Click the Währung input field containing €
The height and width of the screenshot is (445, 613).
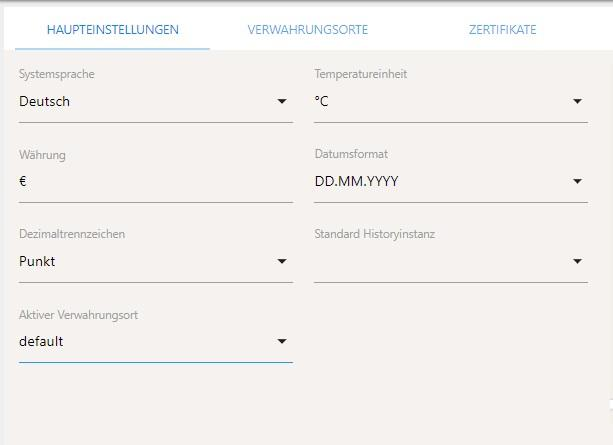(150, 181)
